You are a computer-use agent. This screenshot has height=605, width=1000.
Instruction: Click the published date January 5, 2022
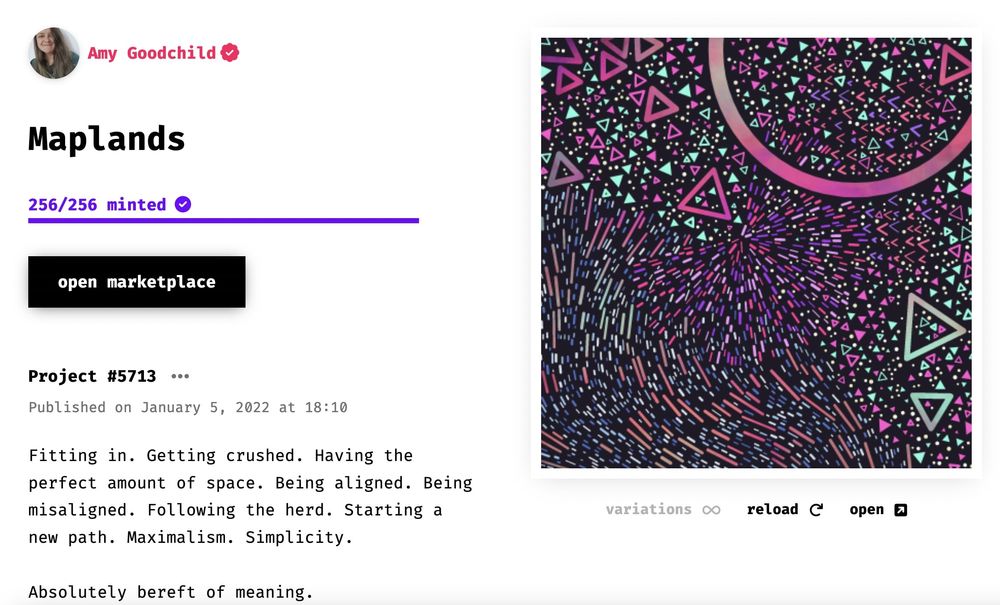[187, 407]
